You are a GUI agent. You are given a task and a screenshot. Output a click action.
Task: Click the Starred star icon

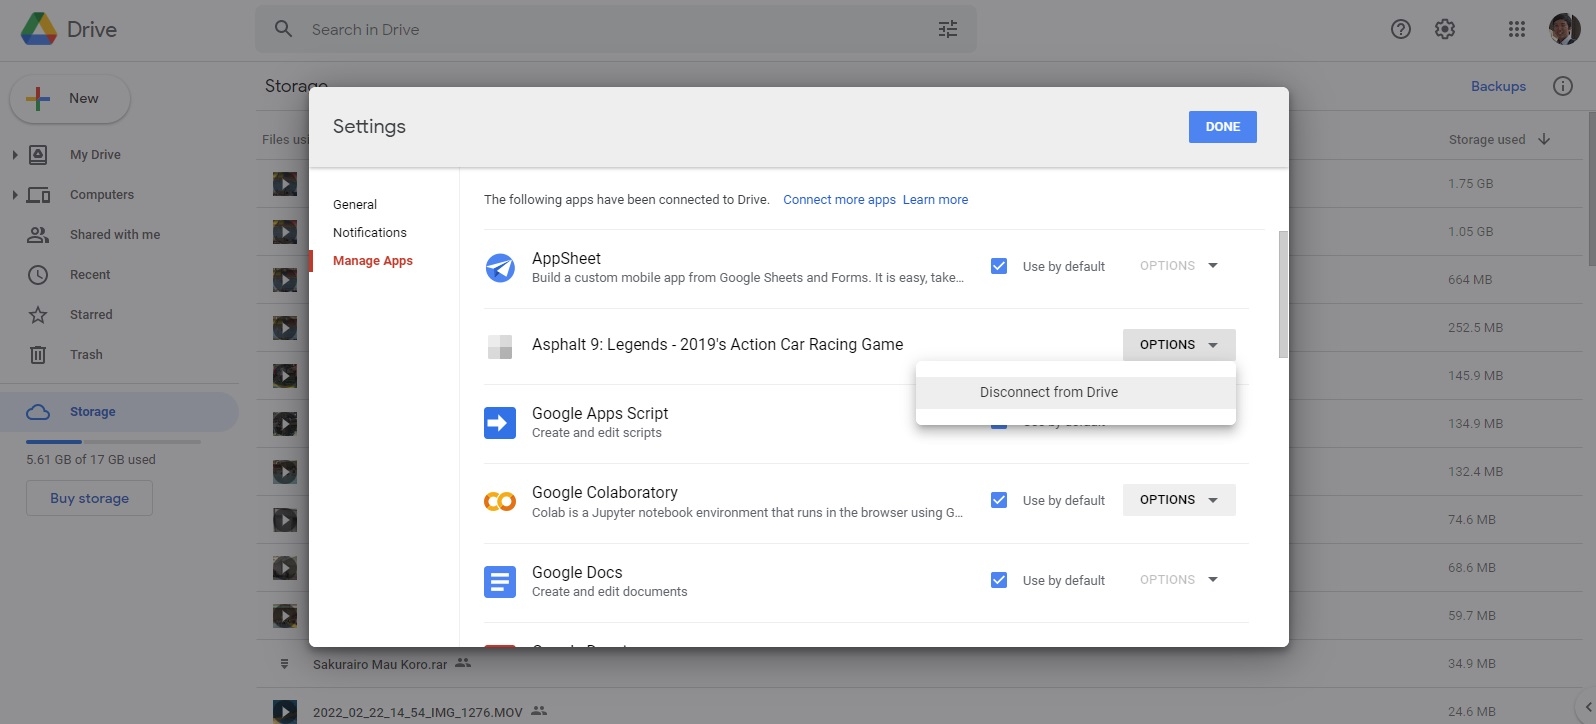38,315
